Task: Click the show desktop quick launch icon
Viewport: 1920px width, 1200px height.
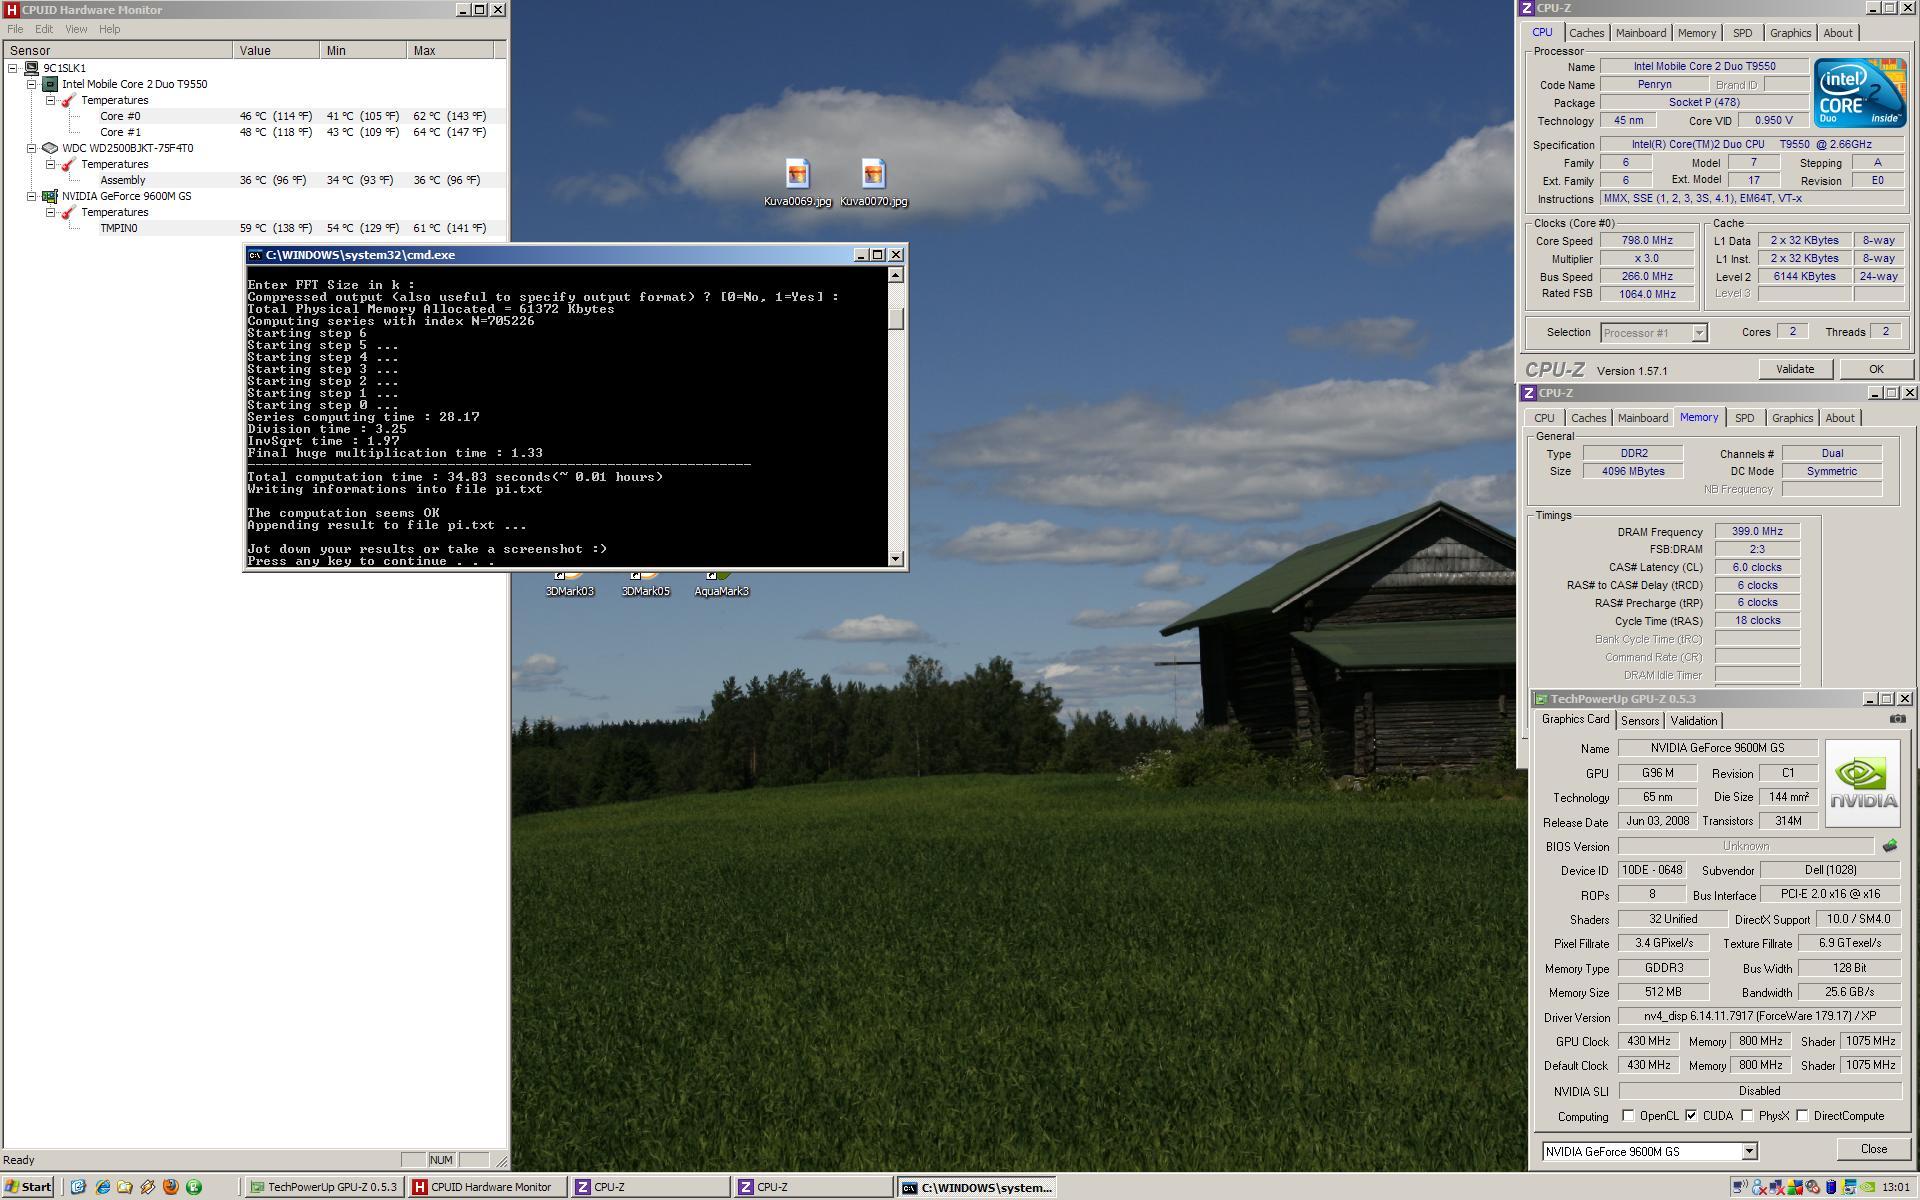Action: (x=78, y=1187)
